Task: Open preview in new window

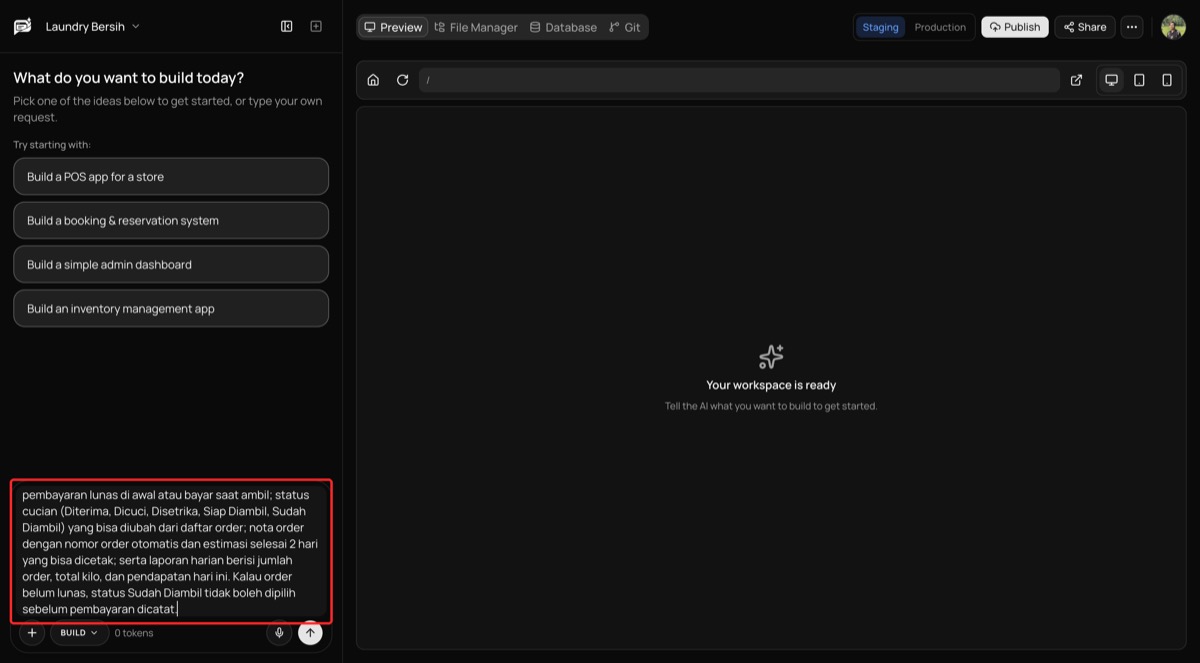Action: [1076, 80]
